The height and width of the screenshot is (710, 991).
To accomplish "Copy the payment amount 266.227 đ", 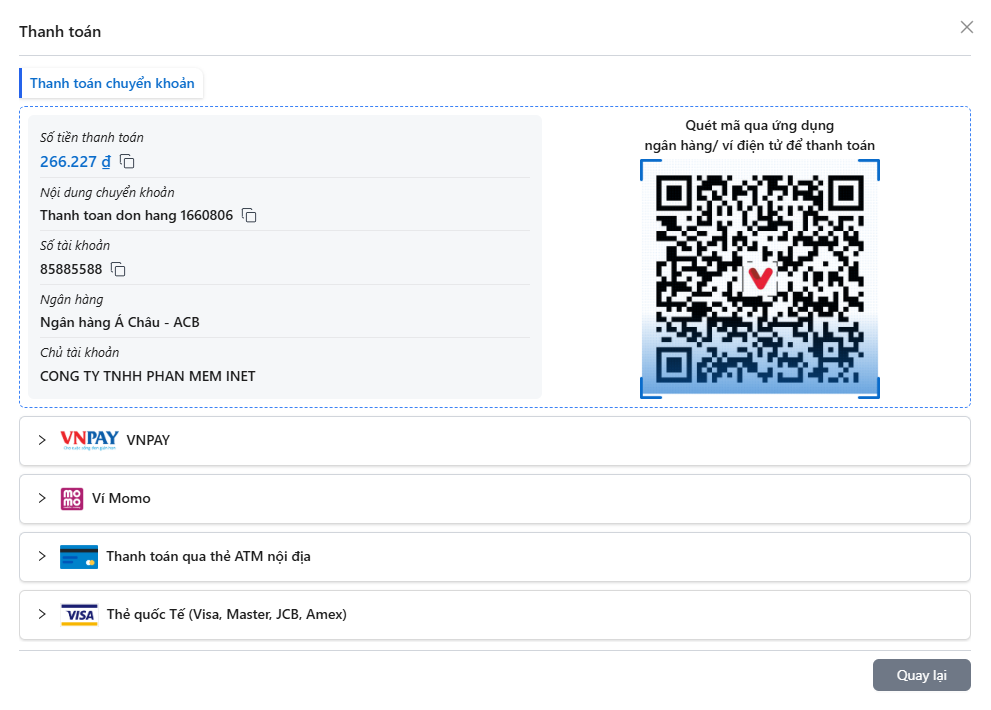I will point(127,162).
